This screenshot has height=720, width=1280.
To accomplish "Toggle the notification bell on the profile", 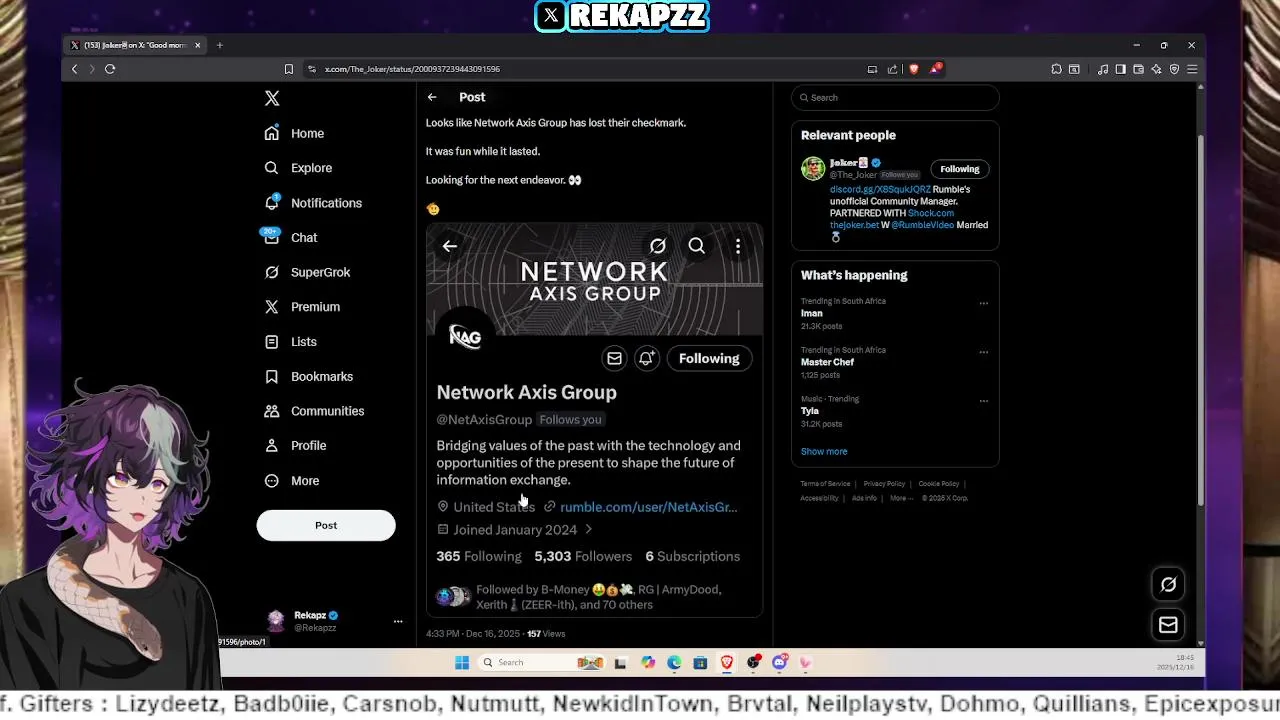I will click(x=647, y=359).
